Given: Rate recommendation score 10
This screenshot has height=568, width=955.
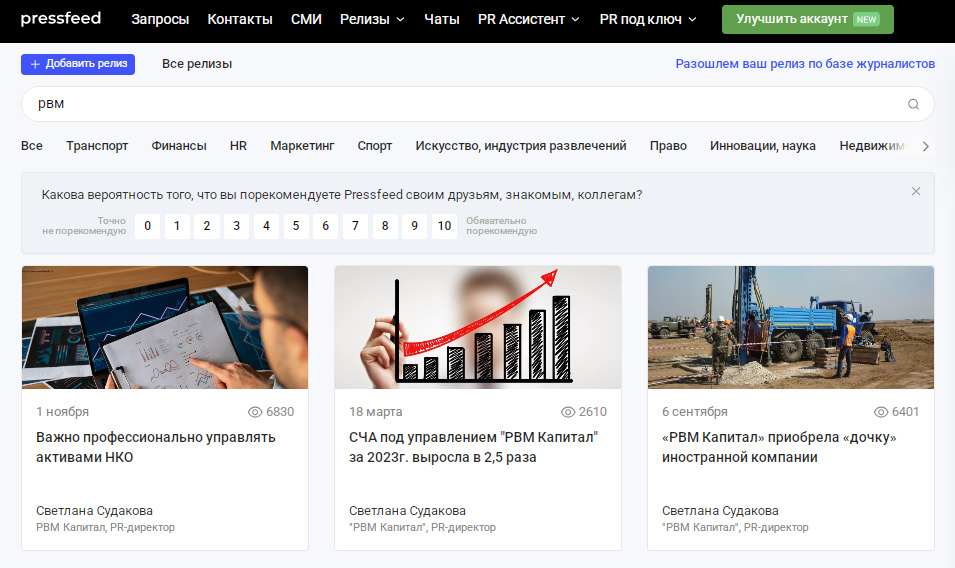Looking at the screenshot, I should coord(445,226).
